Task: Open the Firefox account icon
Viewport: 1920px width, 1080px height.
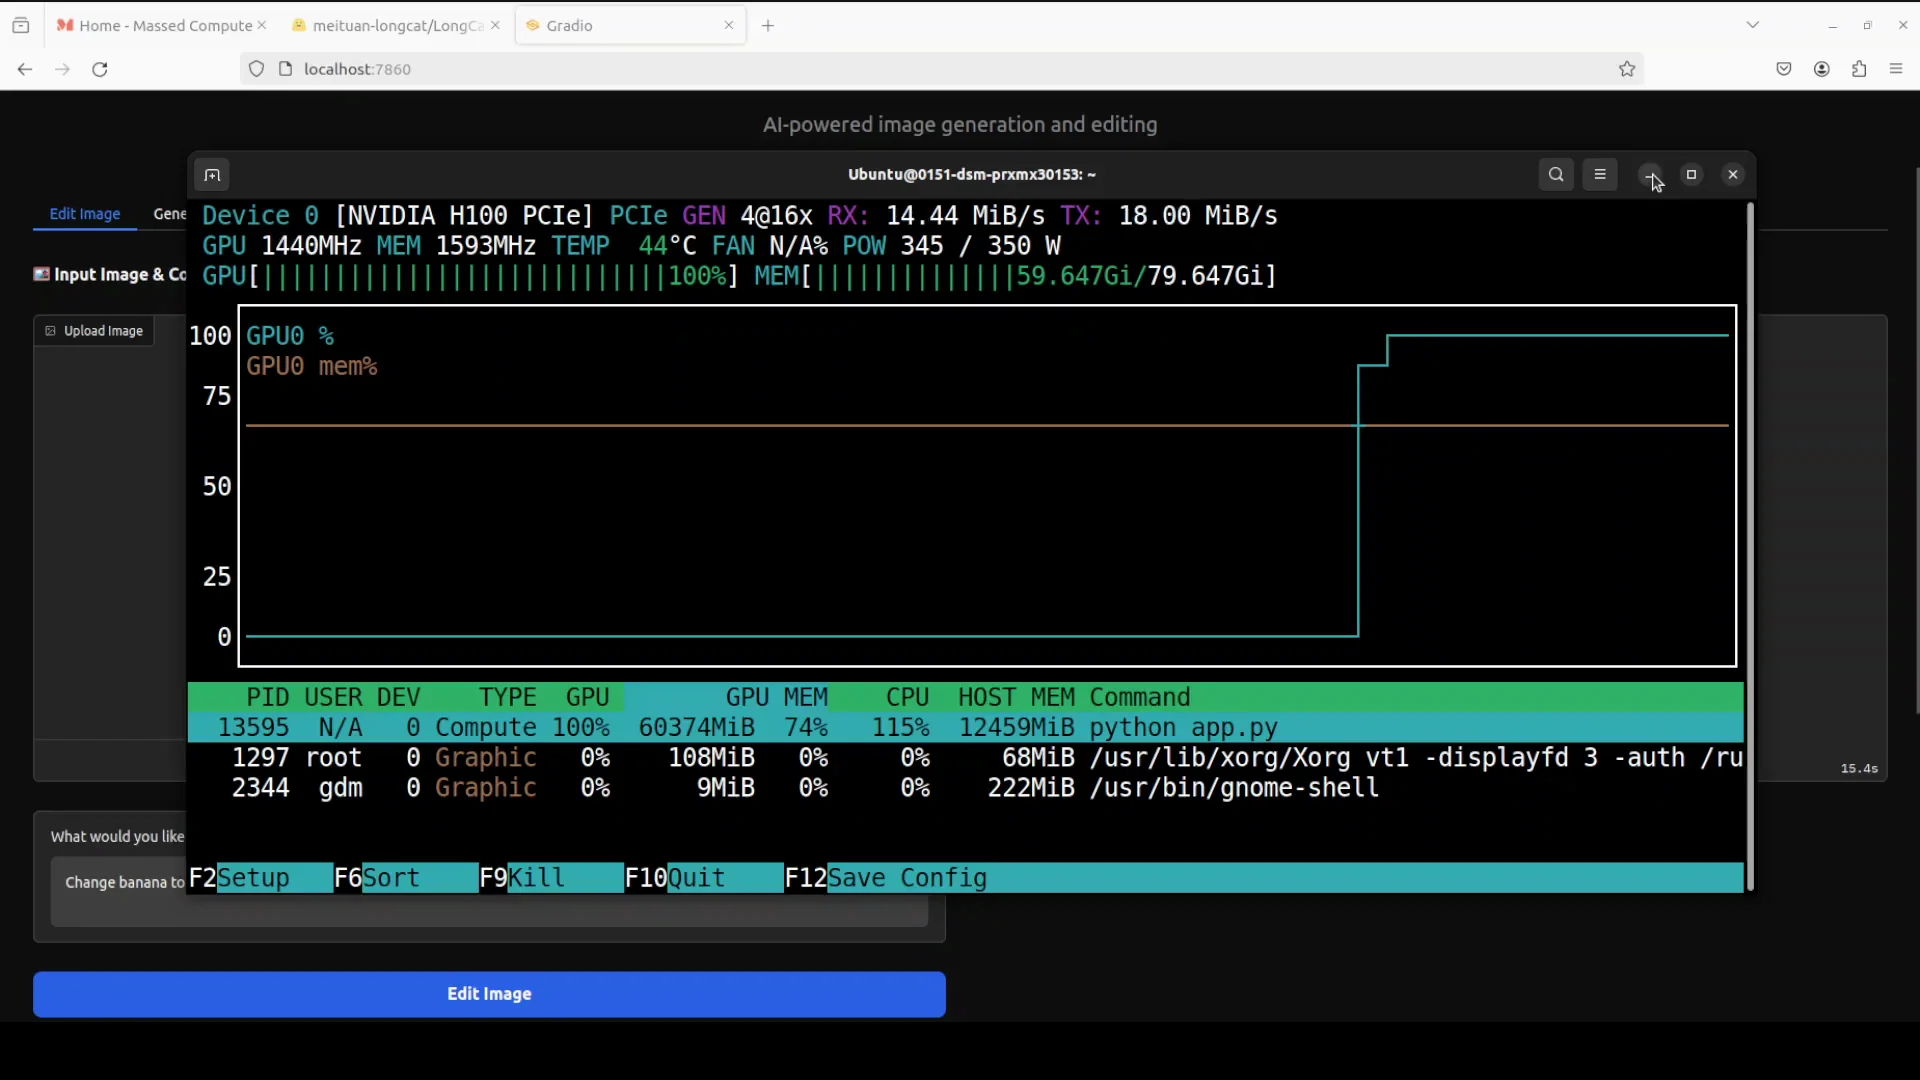Action: click(x=1822, y=69)
